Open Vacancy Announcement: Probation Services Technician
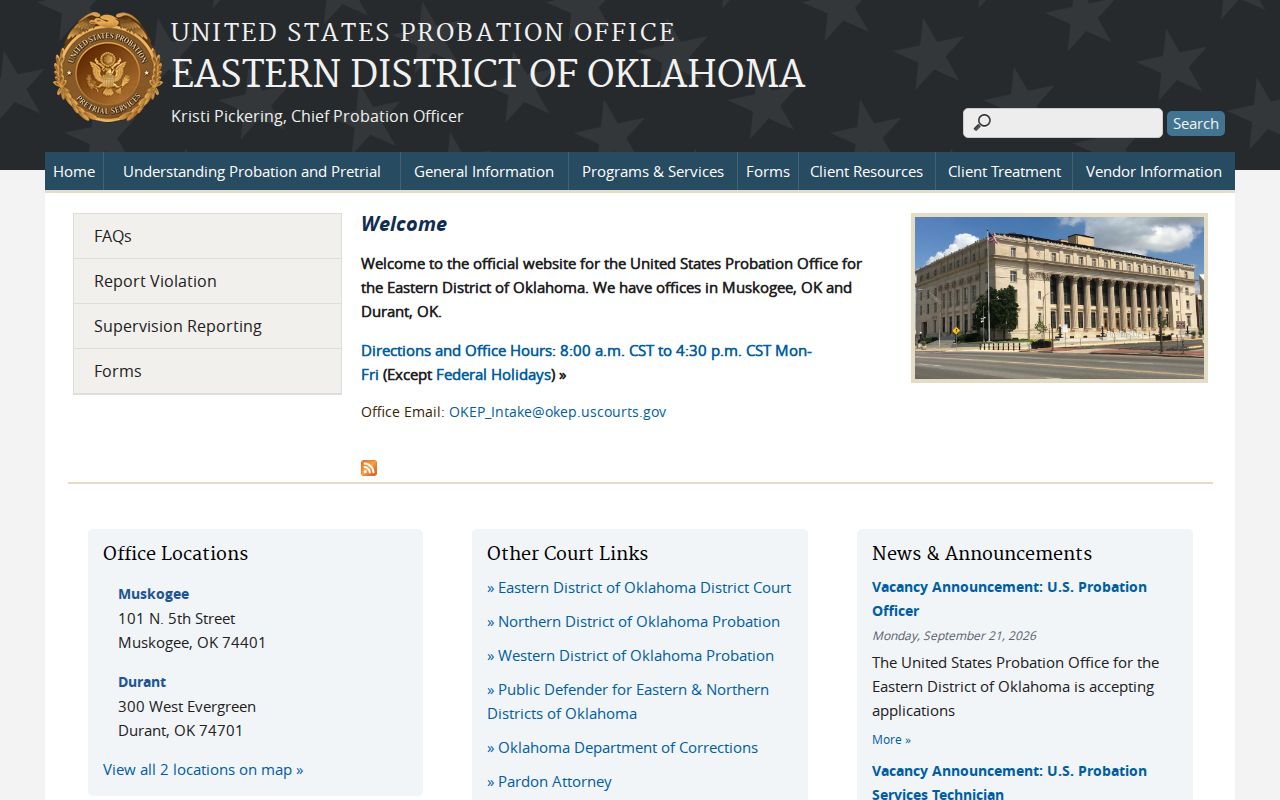The width and height of the screenshot is (1280, 800). (x=1009, y=782)
